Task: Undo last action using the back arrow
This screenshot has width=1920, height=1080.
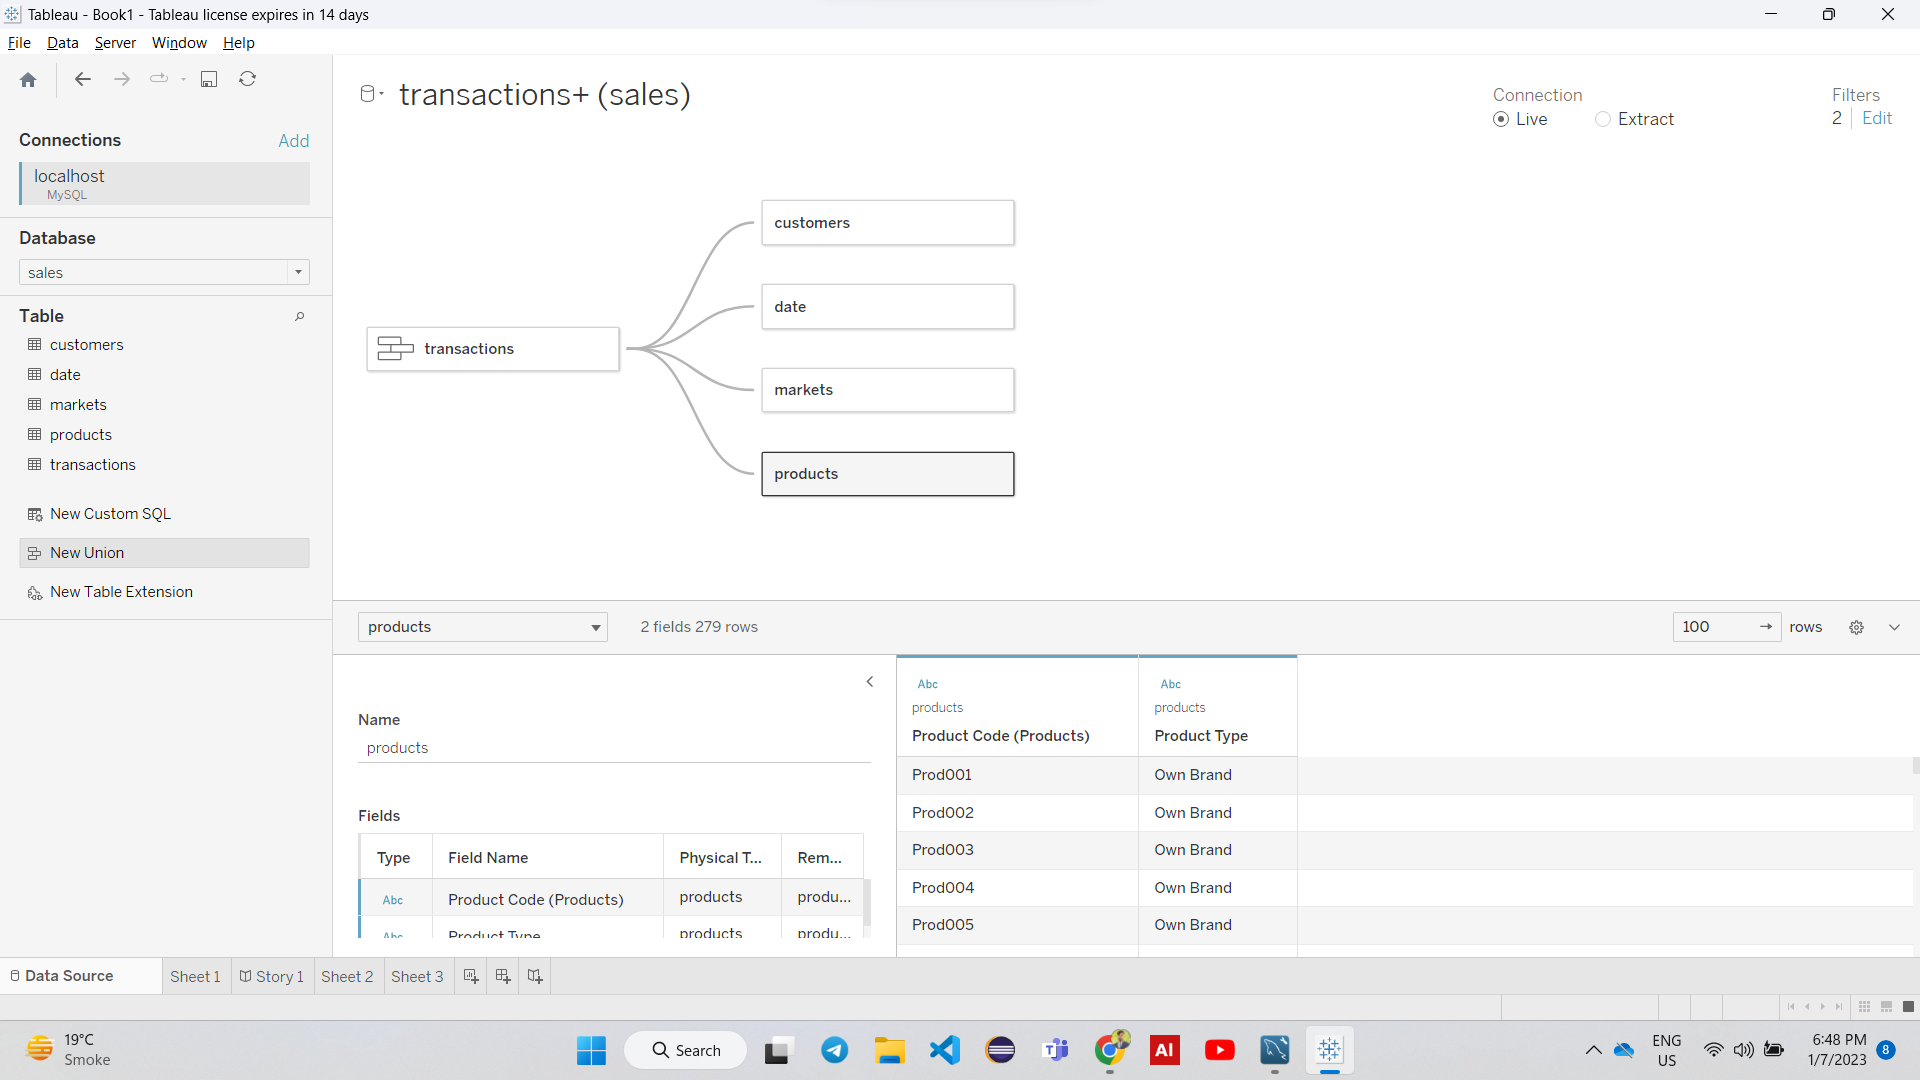Action: click(x=82, y=79)
